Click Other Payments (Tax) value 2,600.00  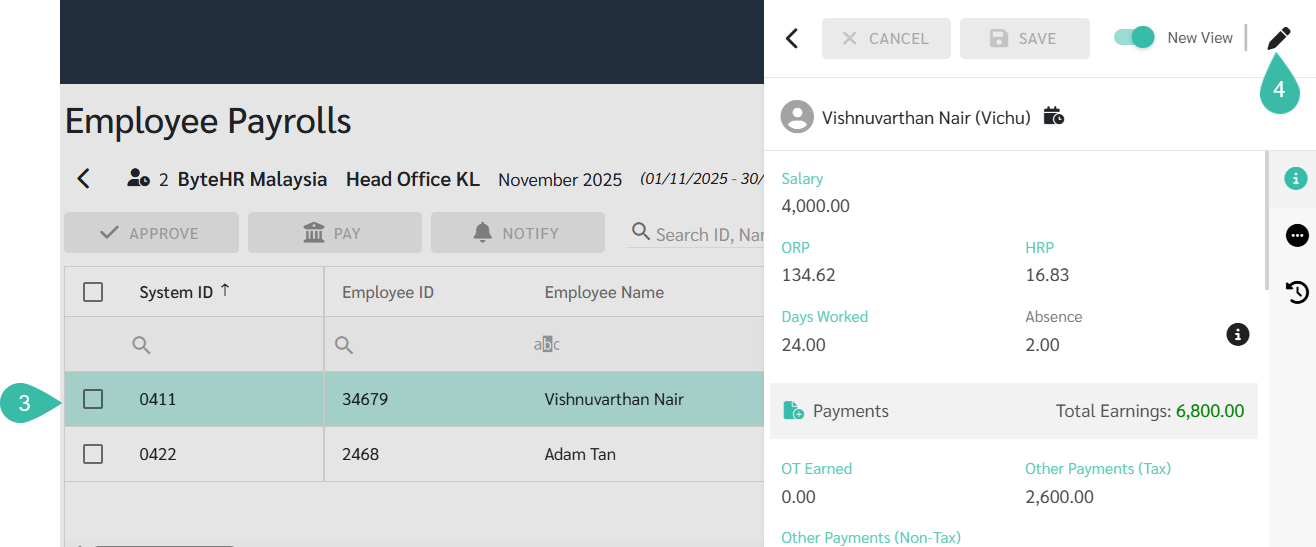[x=1060, y=497]
